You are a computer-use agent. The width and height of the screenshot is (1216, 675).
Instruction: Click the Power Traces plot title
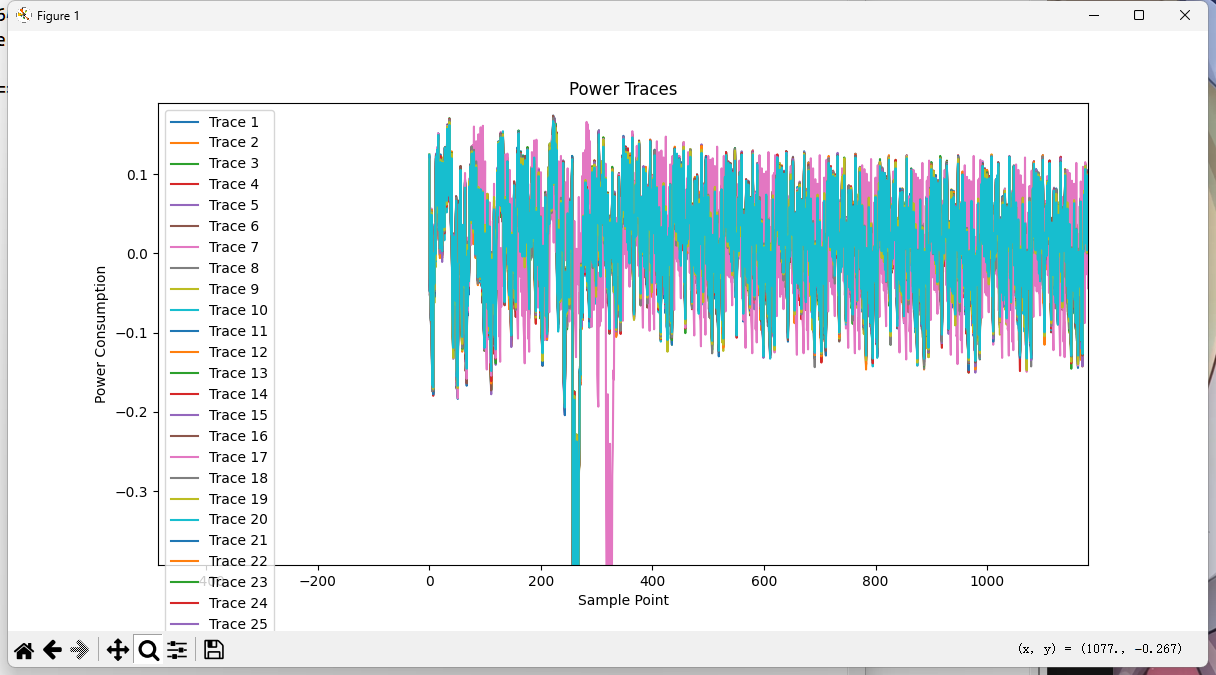(x=622, y=89)
